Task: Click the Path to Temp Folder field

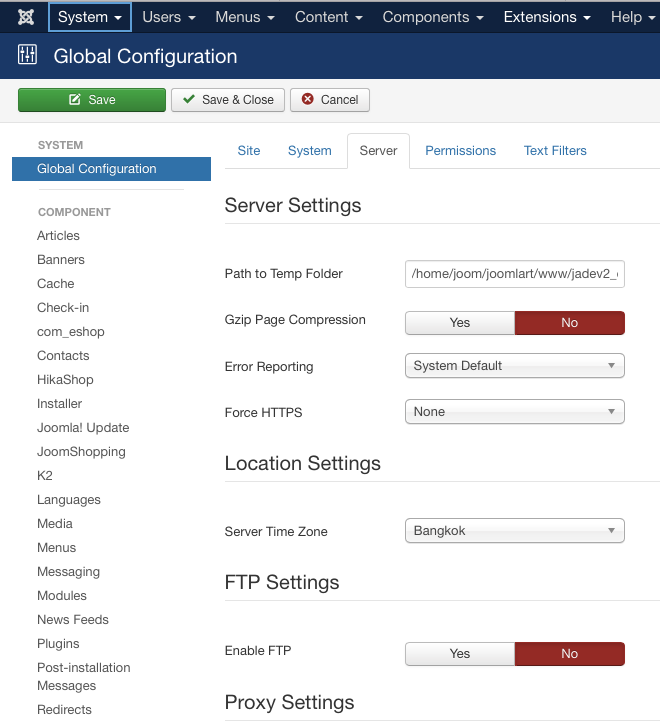Action: (x=514, y=274)
